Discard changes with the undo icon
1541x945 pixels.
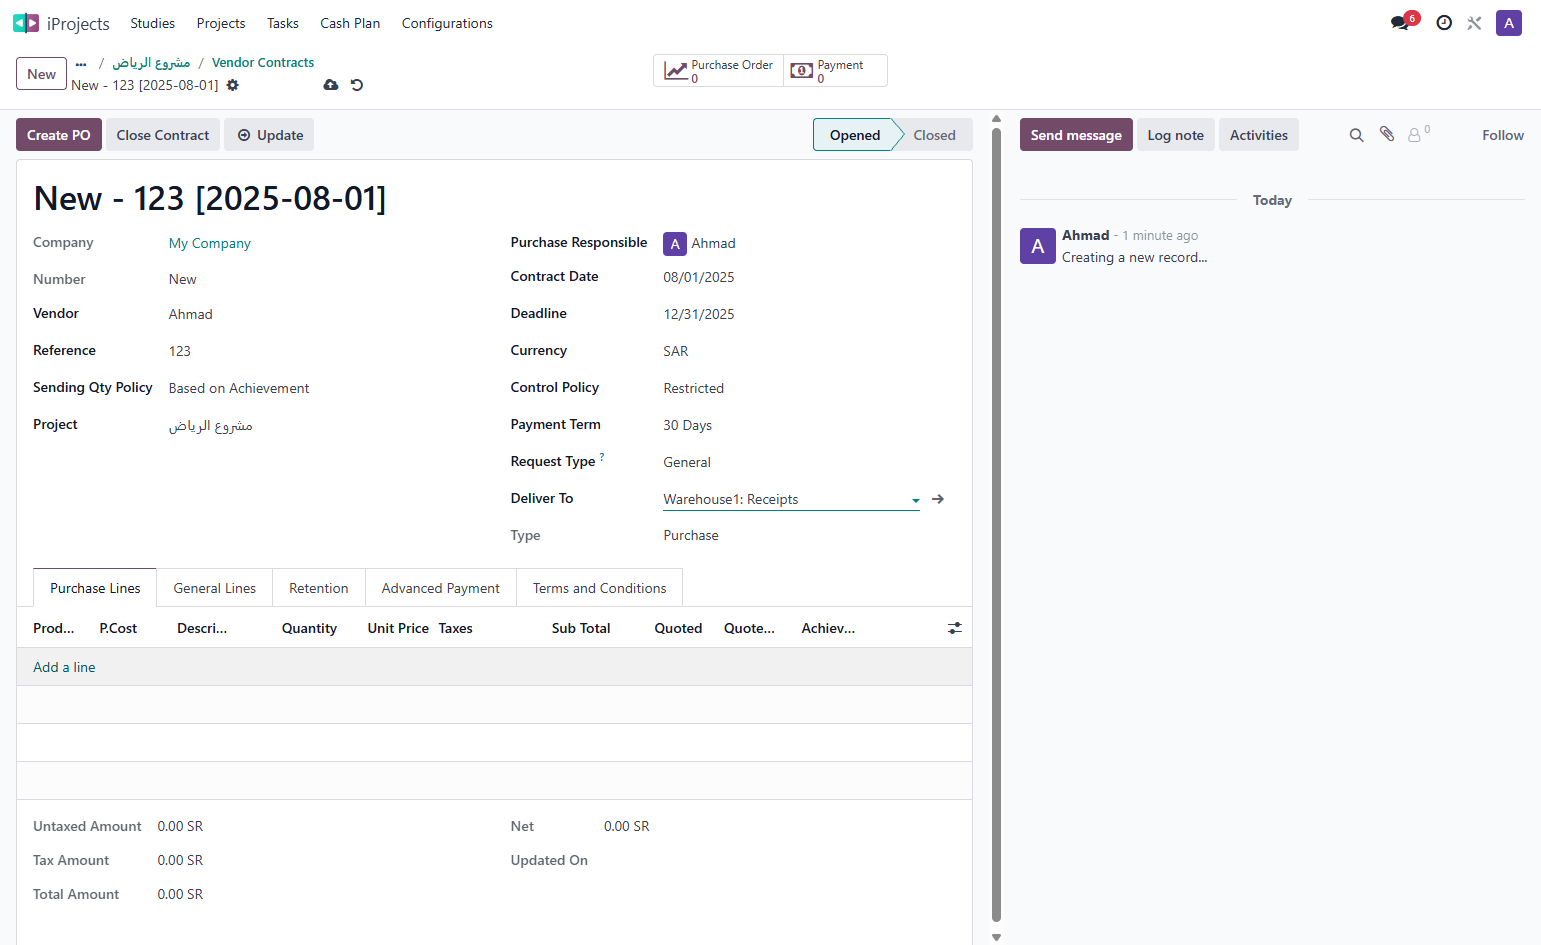click(357, 85)
